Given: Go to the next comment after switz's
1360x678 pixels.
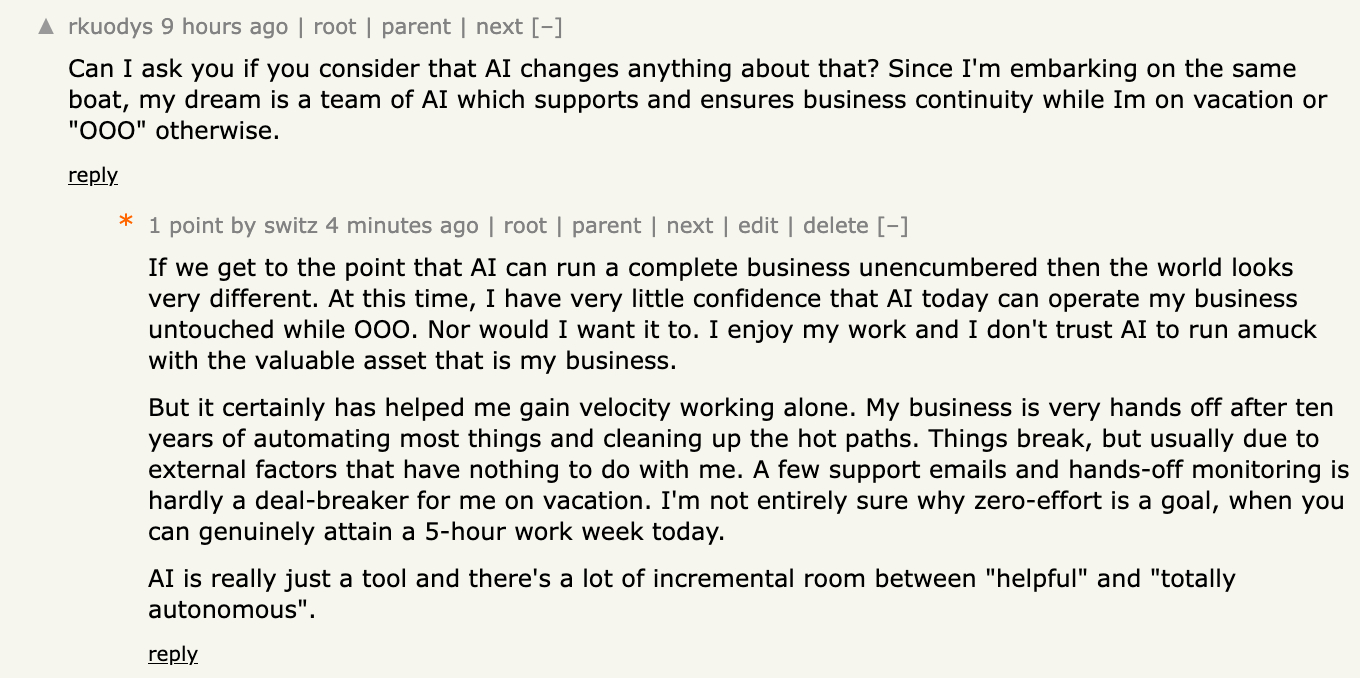Looking at the screenshot, I should (x=690, y=226).
